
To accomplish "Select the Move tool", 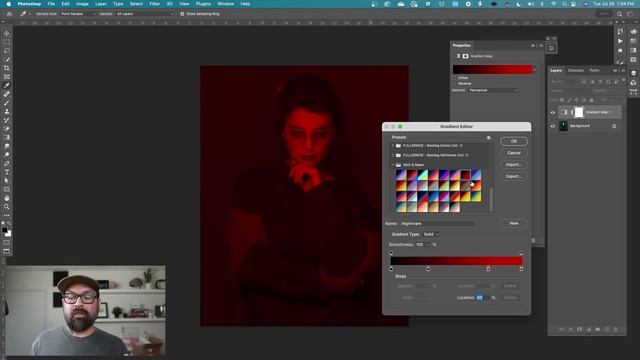I will [x=7, y=33].
